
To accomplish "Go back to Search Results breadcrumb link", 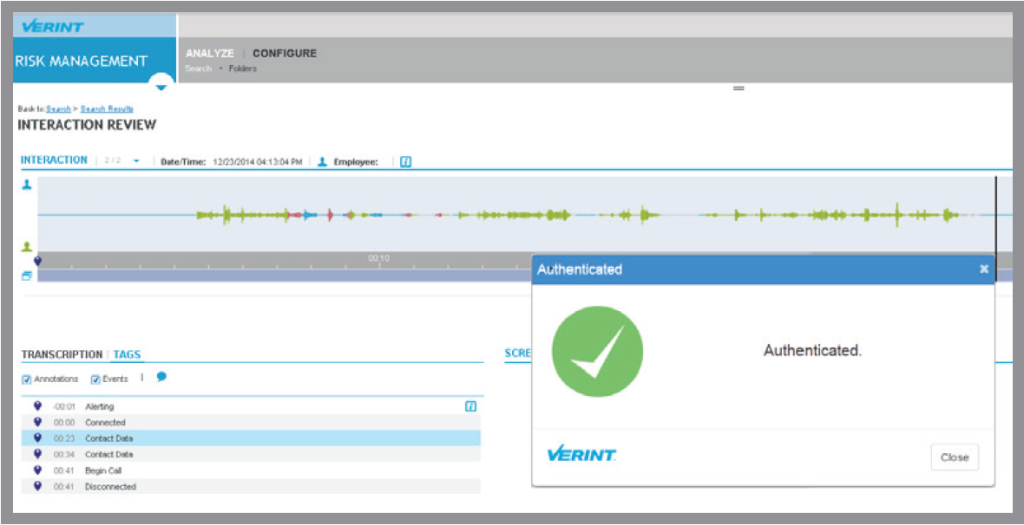I will click(x=107, y=109).
